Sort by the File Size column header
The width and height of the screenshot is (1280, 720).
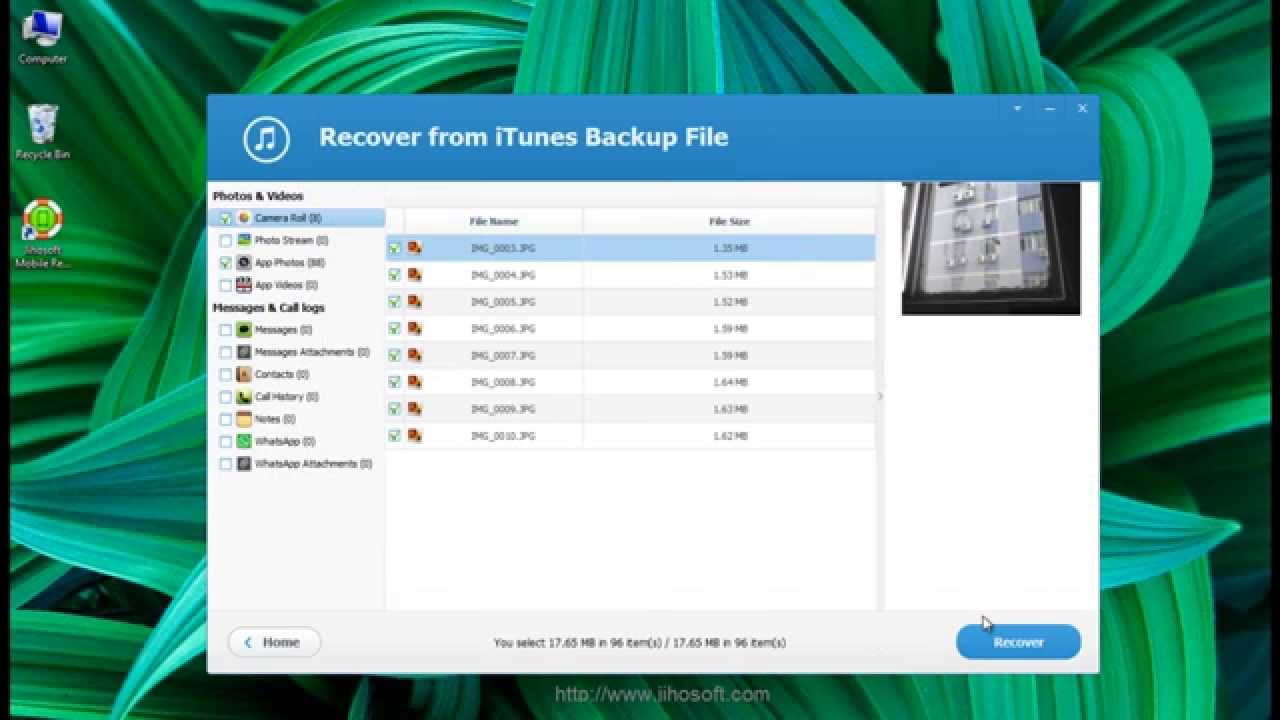click(x=729, y=221)
